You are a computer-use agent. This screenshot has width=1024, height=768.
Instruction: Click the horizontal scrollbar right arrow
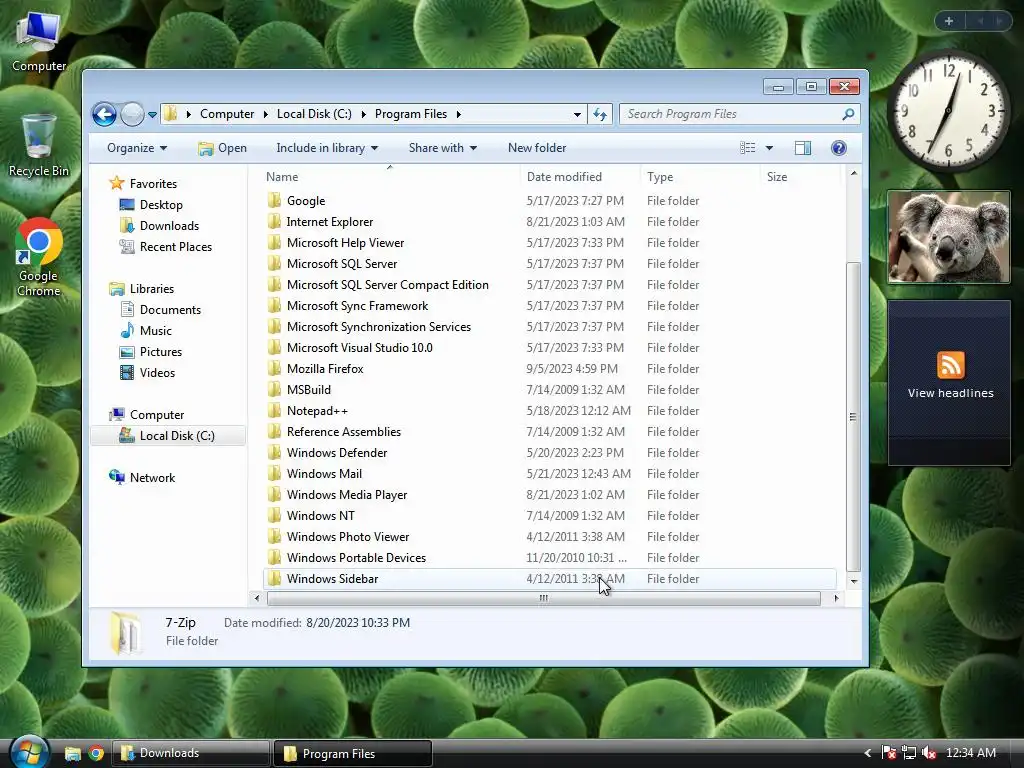coord(836,598)
